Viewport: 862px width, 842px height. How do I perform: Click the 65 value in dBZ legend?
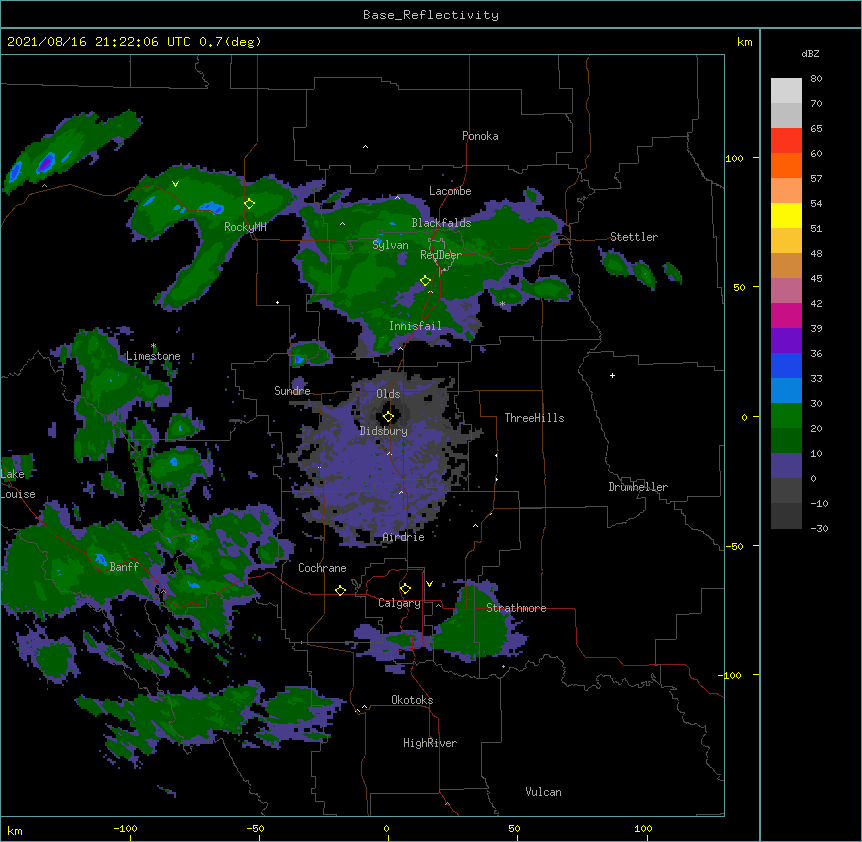816,129
